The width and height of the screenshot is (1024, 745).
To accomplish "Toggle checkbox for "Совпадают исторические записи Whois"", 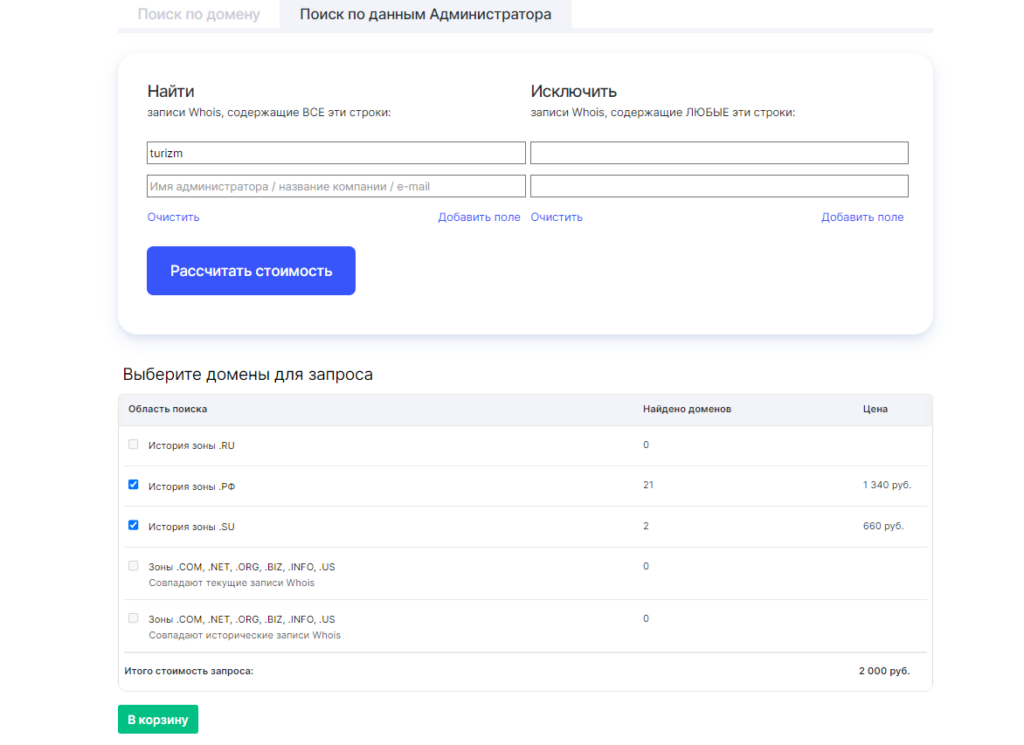I will [x=134, y=618].
